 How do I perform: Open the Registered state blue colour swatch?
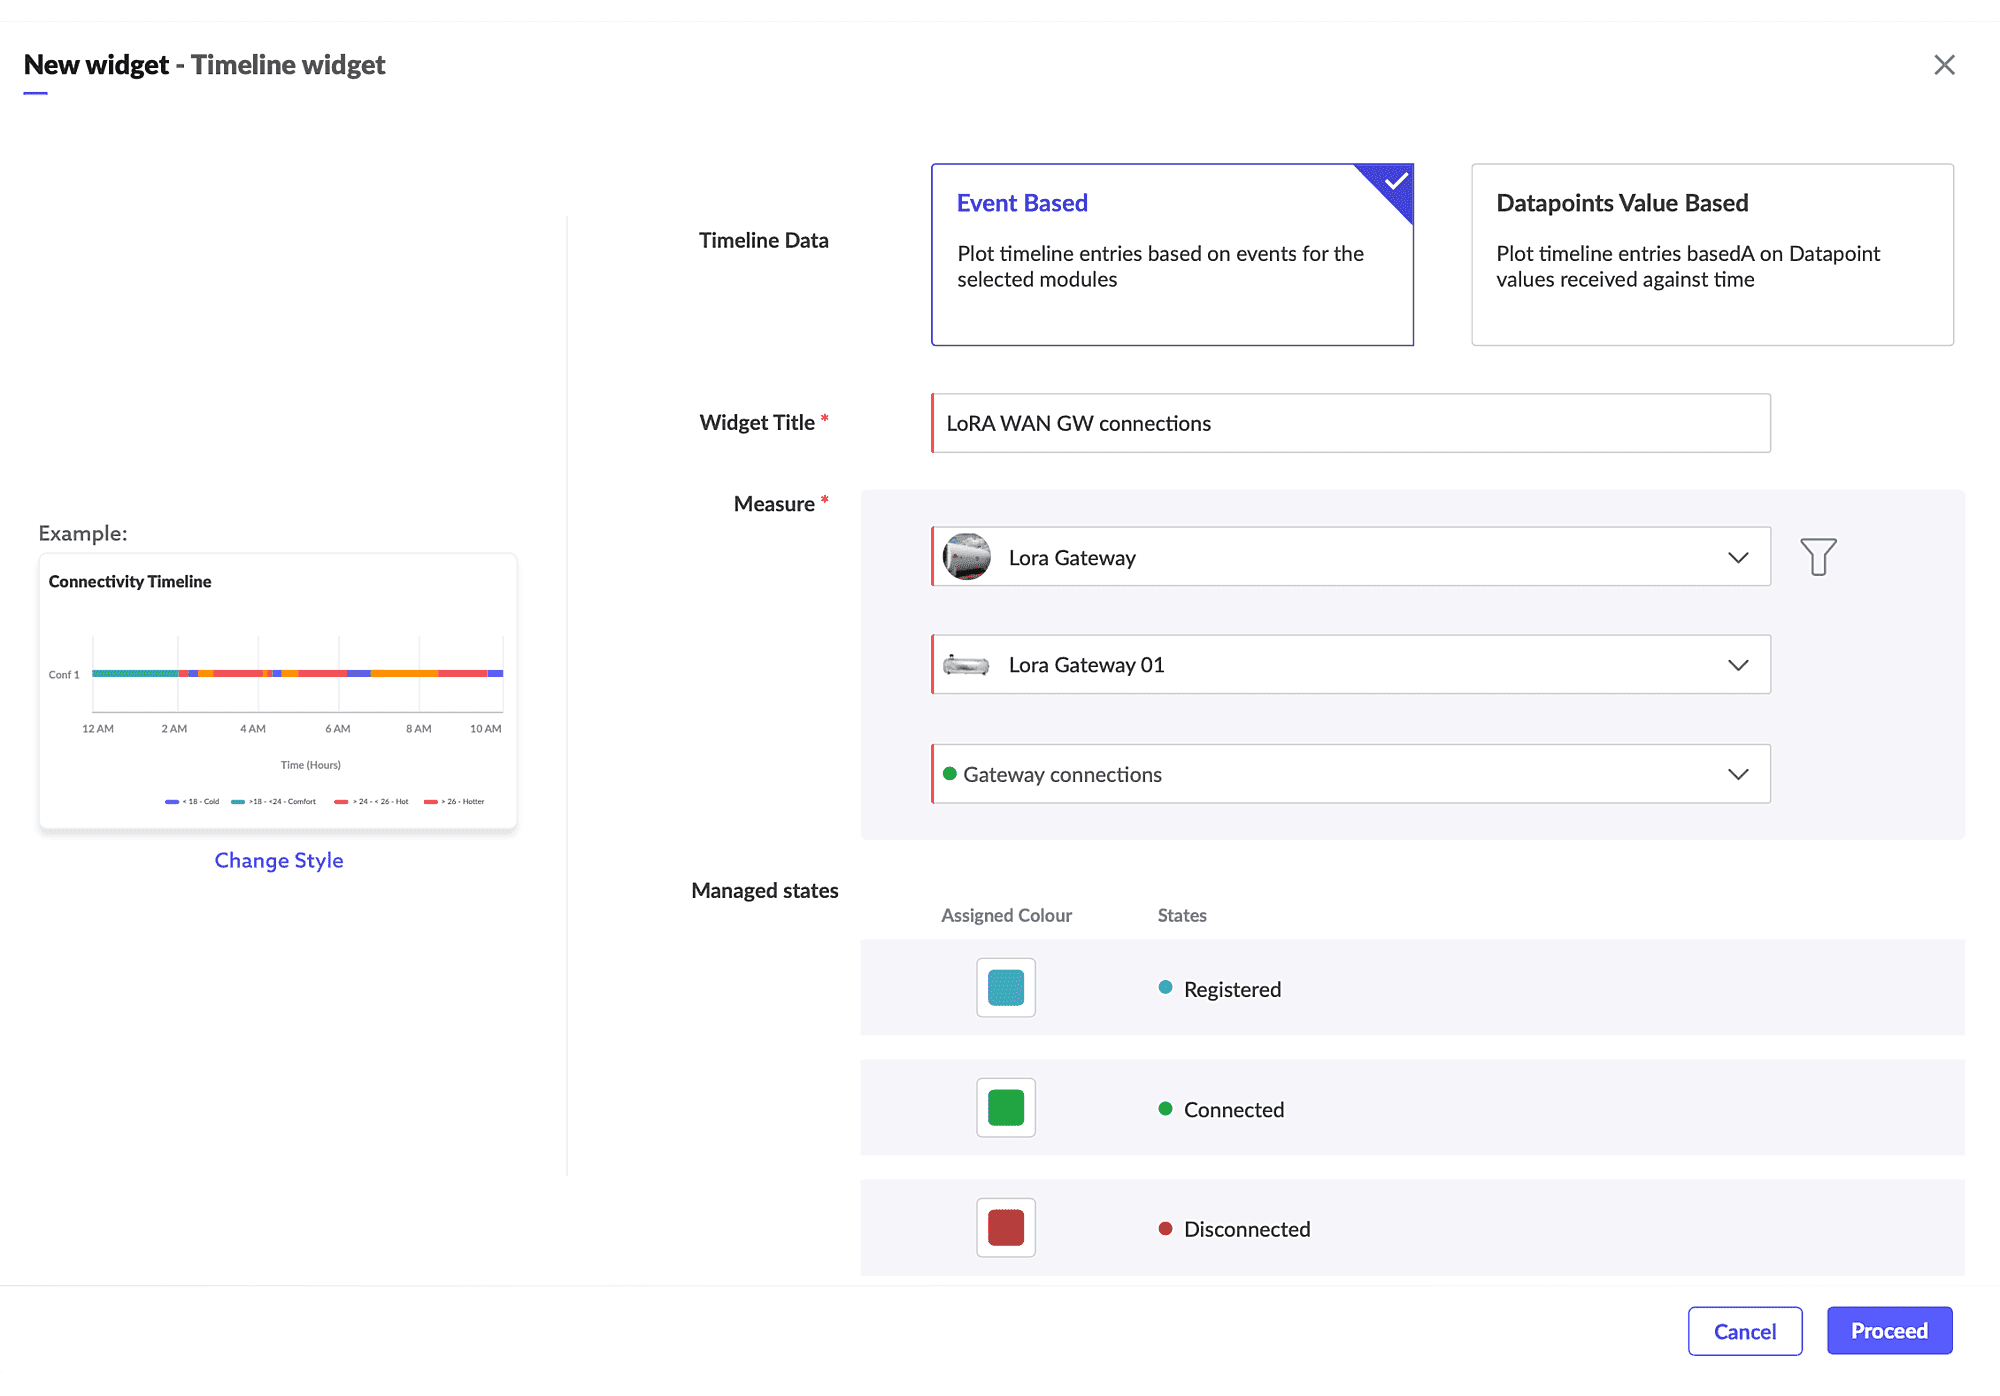coord(1005,988)
